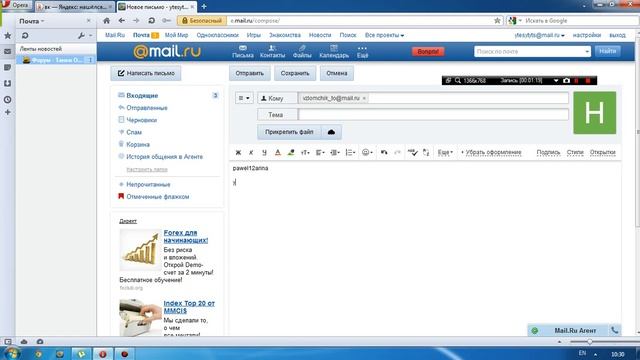Screen dimensions: 640x360
Task: Open the font color picker
Action: tap(278, 153)
